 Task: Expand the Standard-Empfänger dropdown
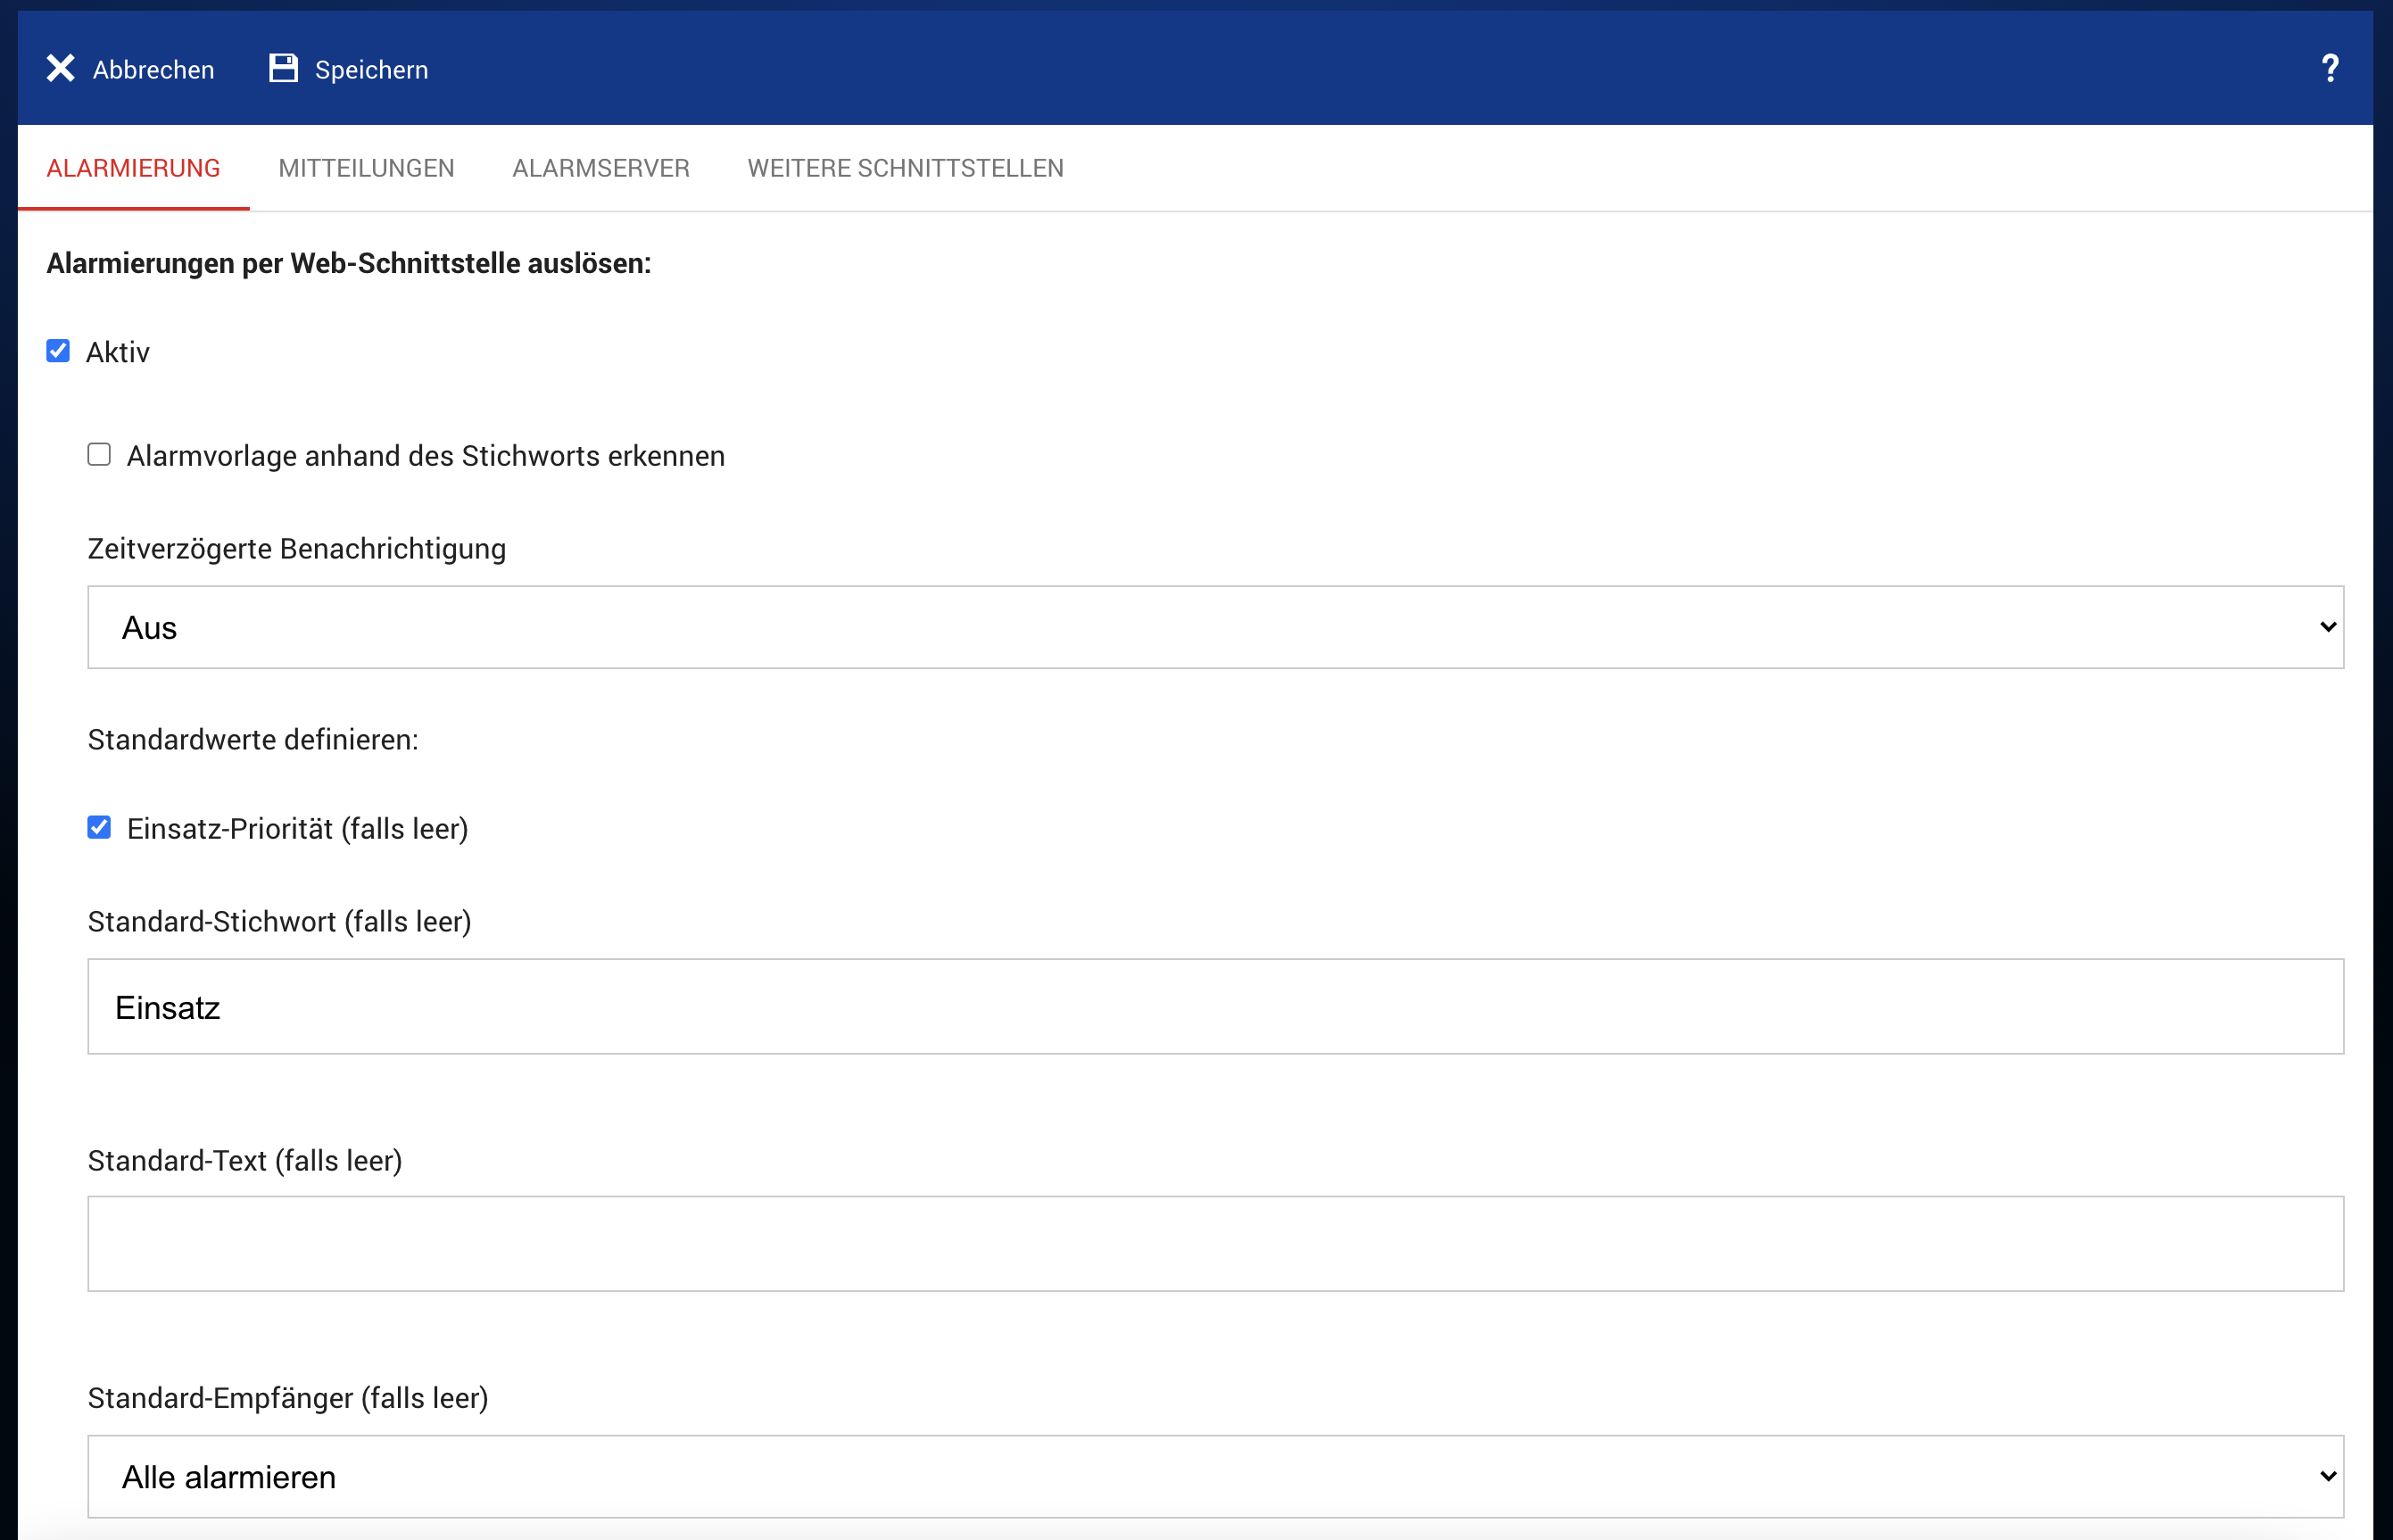1214,1477
